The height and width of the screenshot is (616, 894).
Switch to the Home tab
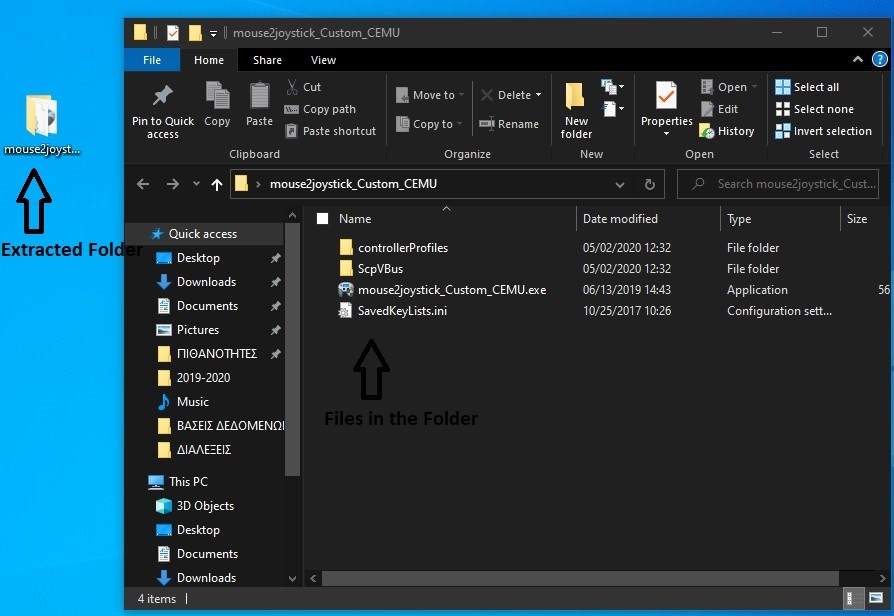coord(209,60)
